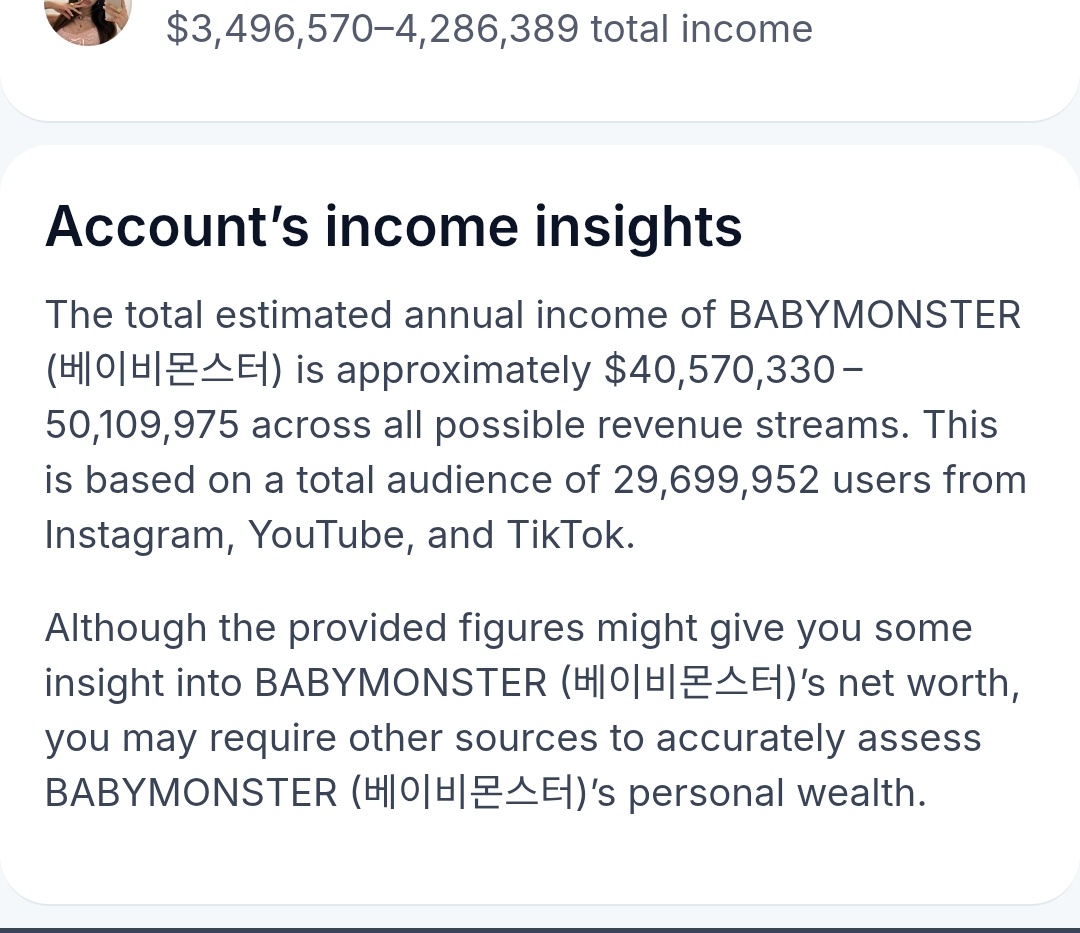Click the Korean name before "is approximately"

click(165, 370)
